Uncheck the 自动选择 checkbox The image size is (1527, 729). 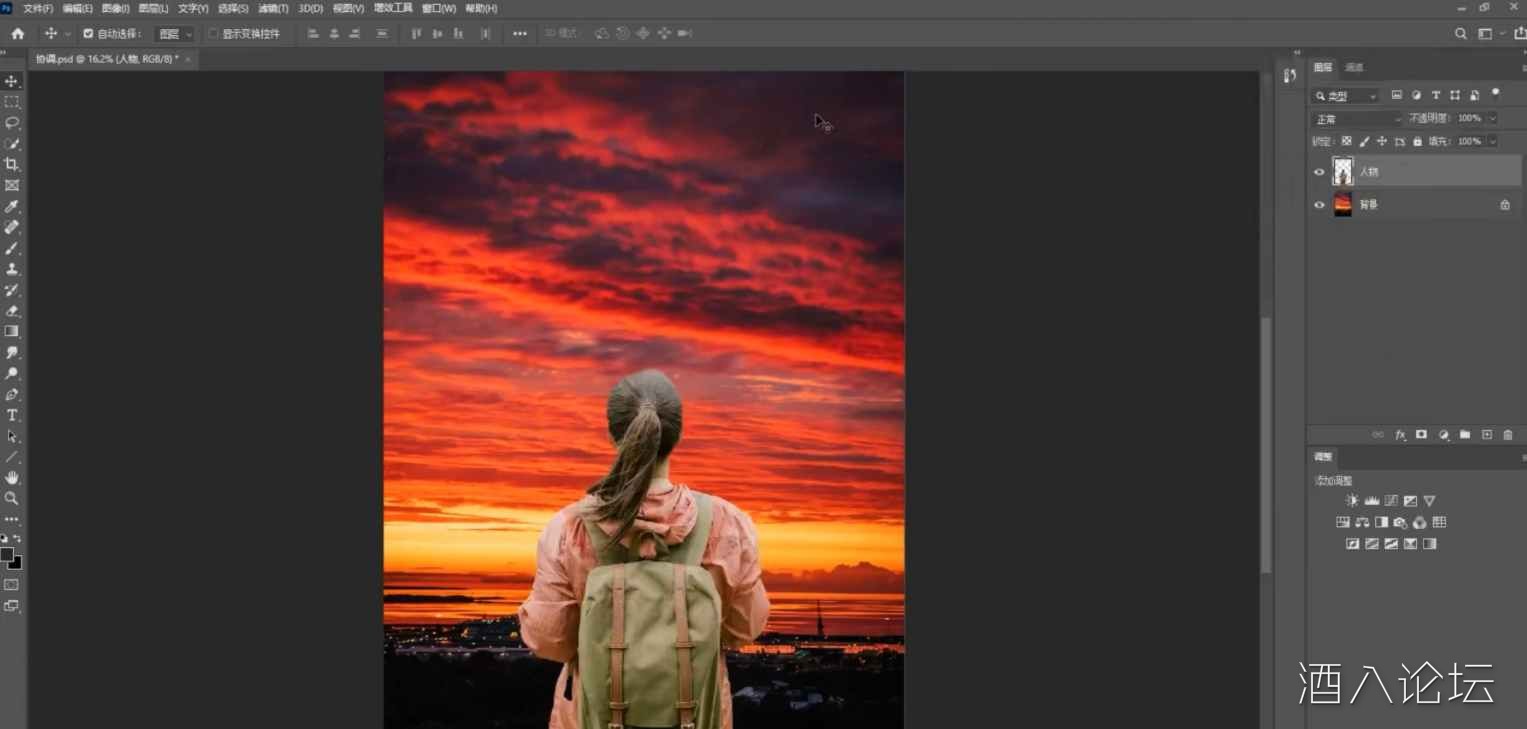(88, 34)
